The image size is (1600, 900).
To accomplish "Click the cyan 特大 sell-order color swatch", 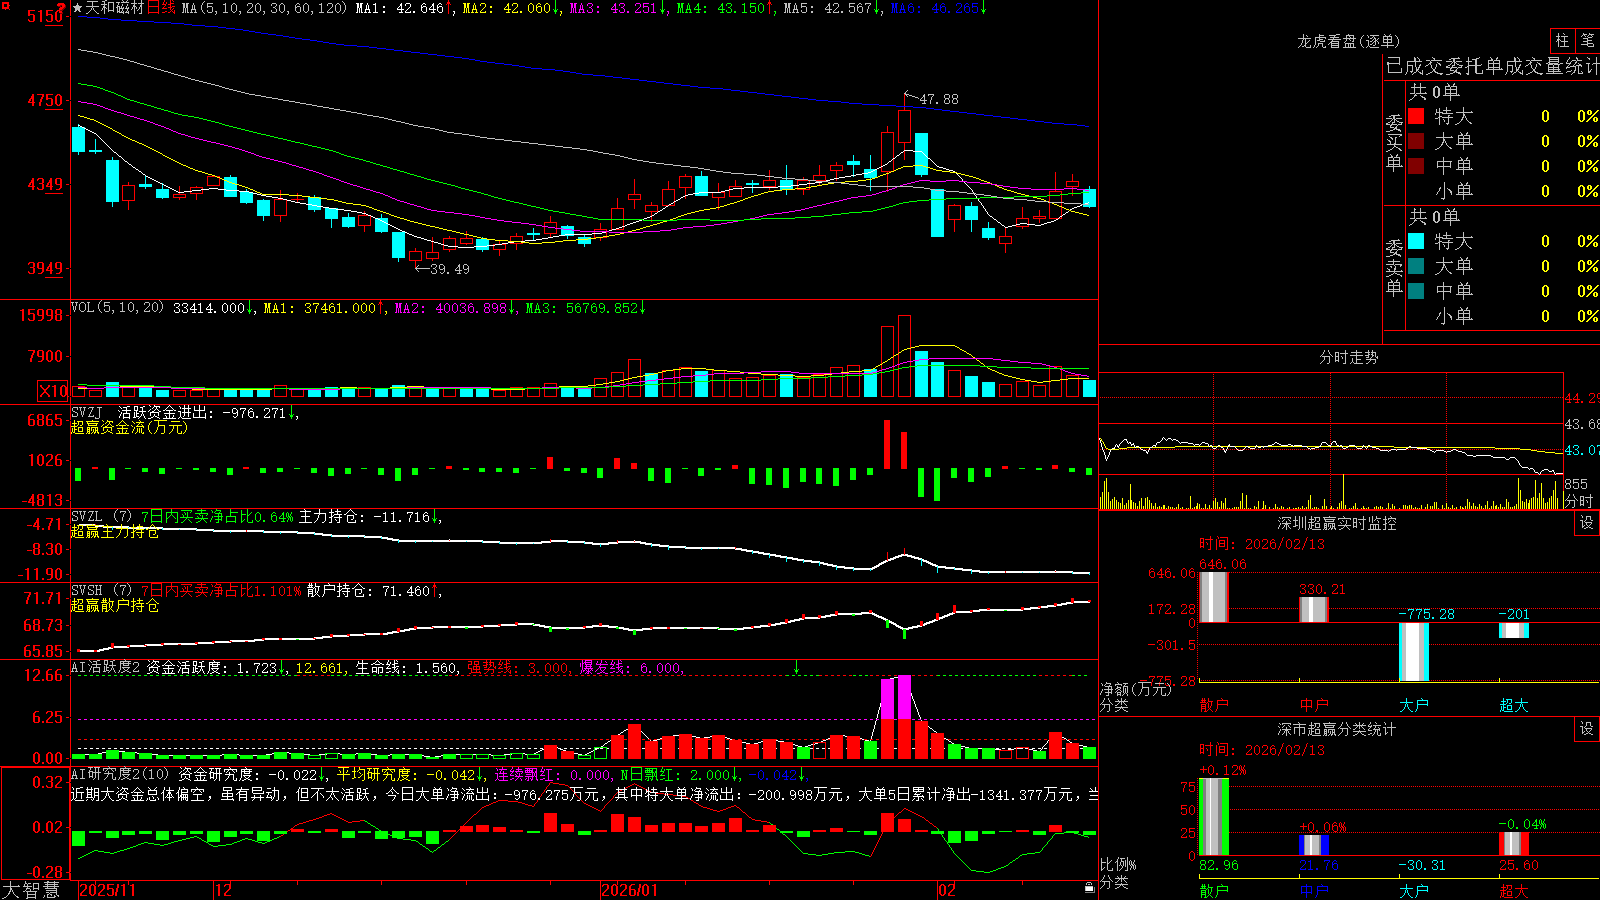I will [1416, 241].
